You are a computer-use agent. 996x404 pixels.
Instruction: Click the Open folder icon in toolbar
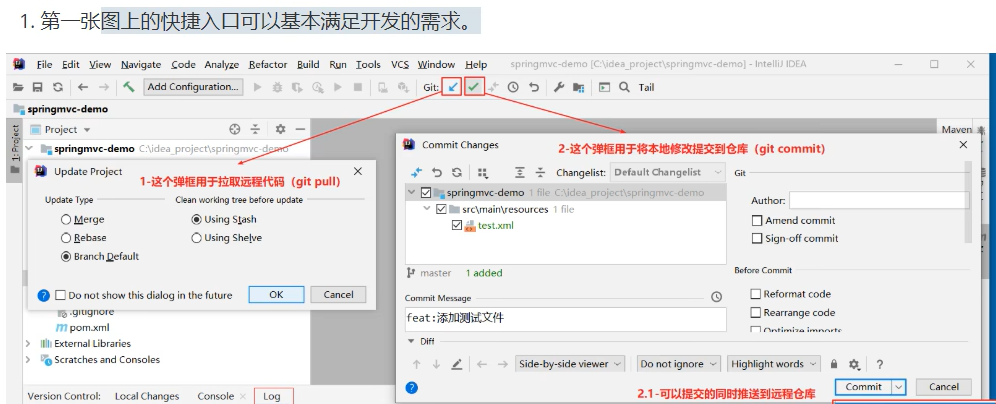(x=18, y=87)
